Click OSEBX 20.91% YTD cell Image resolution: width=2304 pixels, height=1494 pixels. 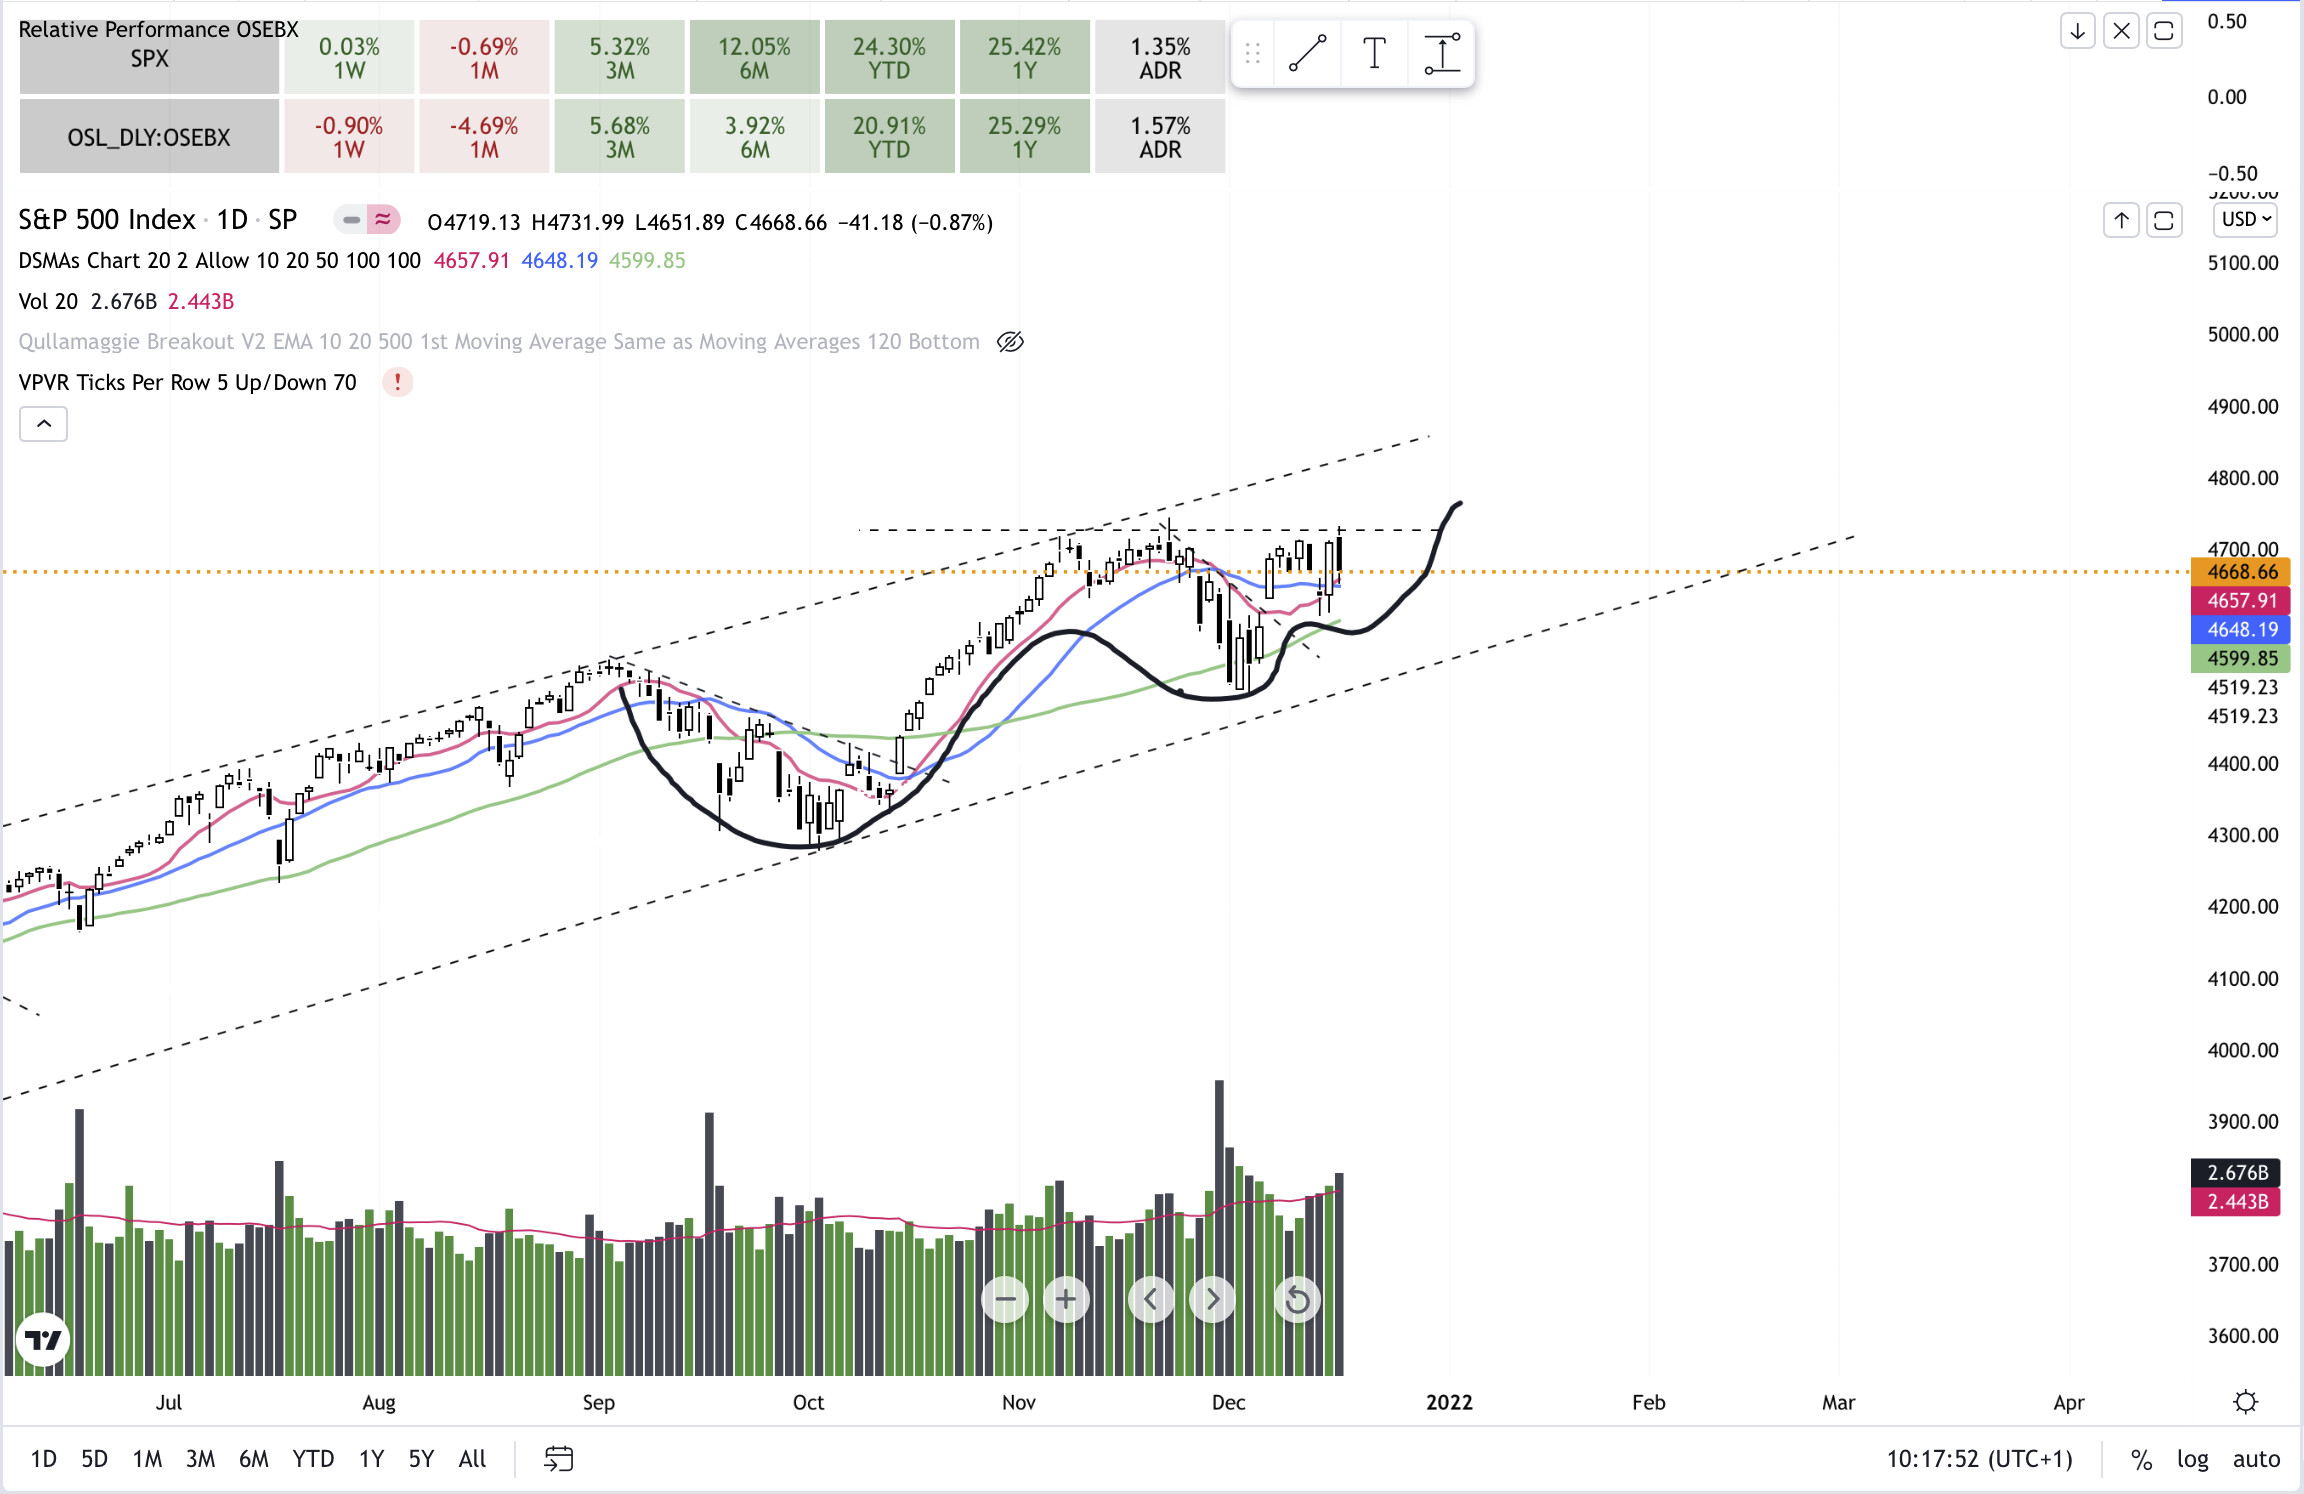click(x=889, y=137)
